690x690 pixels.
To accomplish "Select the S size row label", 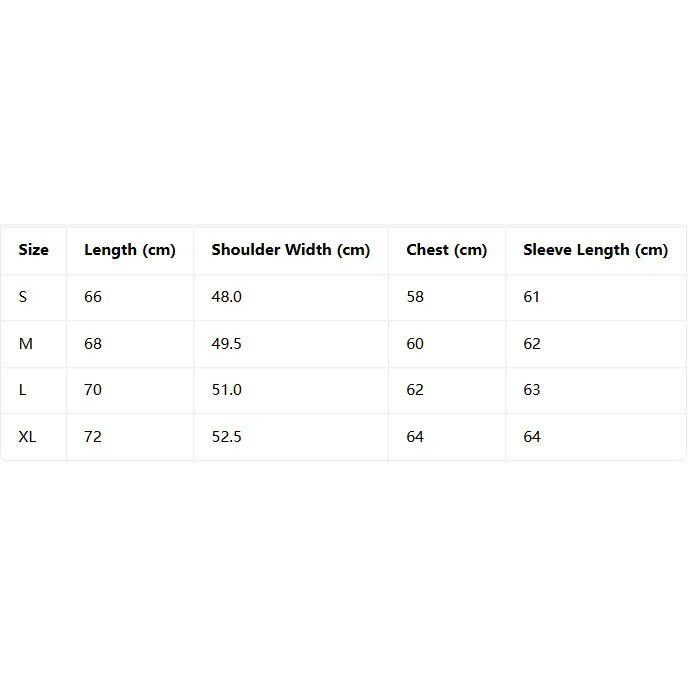I will click(23, 297).
